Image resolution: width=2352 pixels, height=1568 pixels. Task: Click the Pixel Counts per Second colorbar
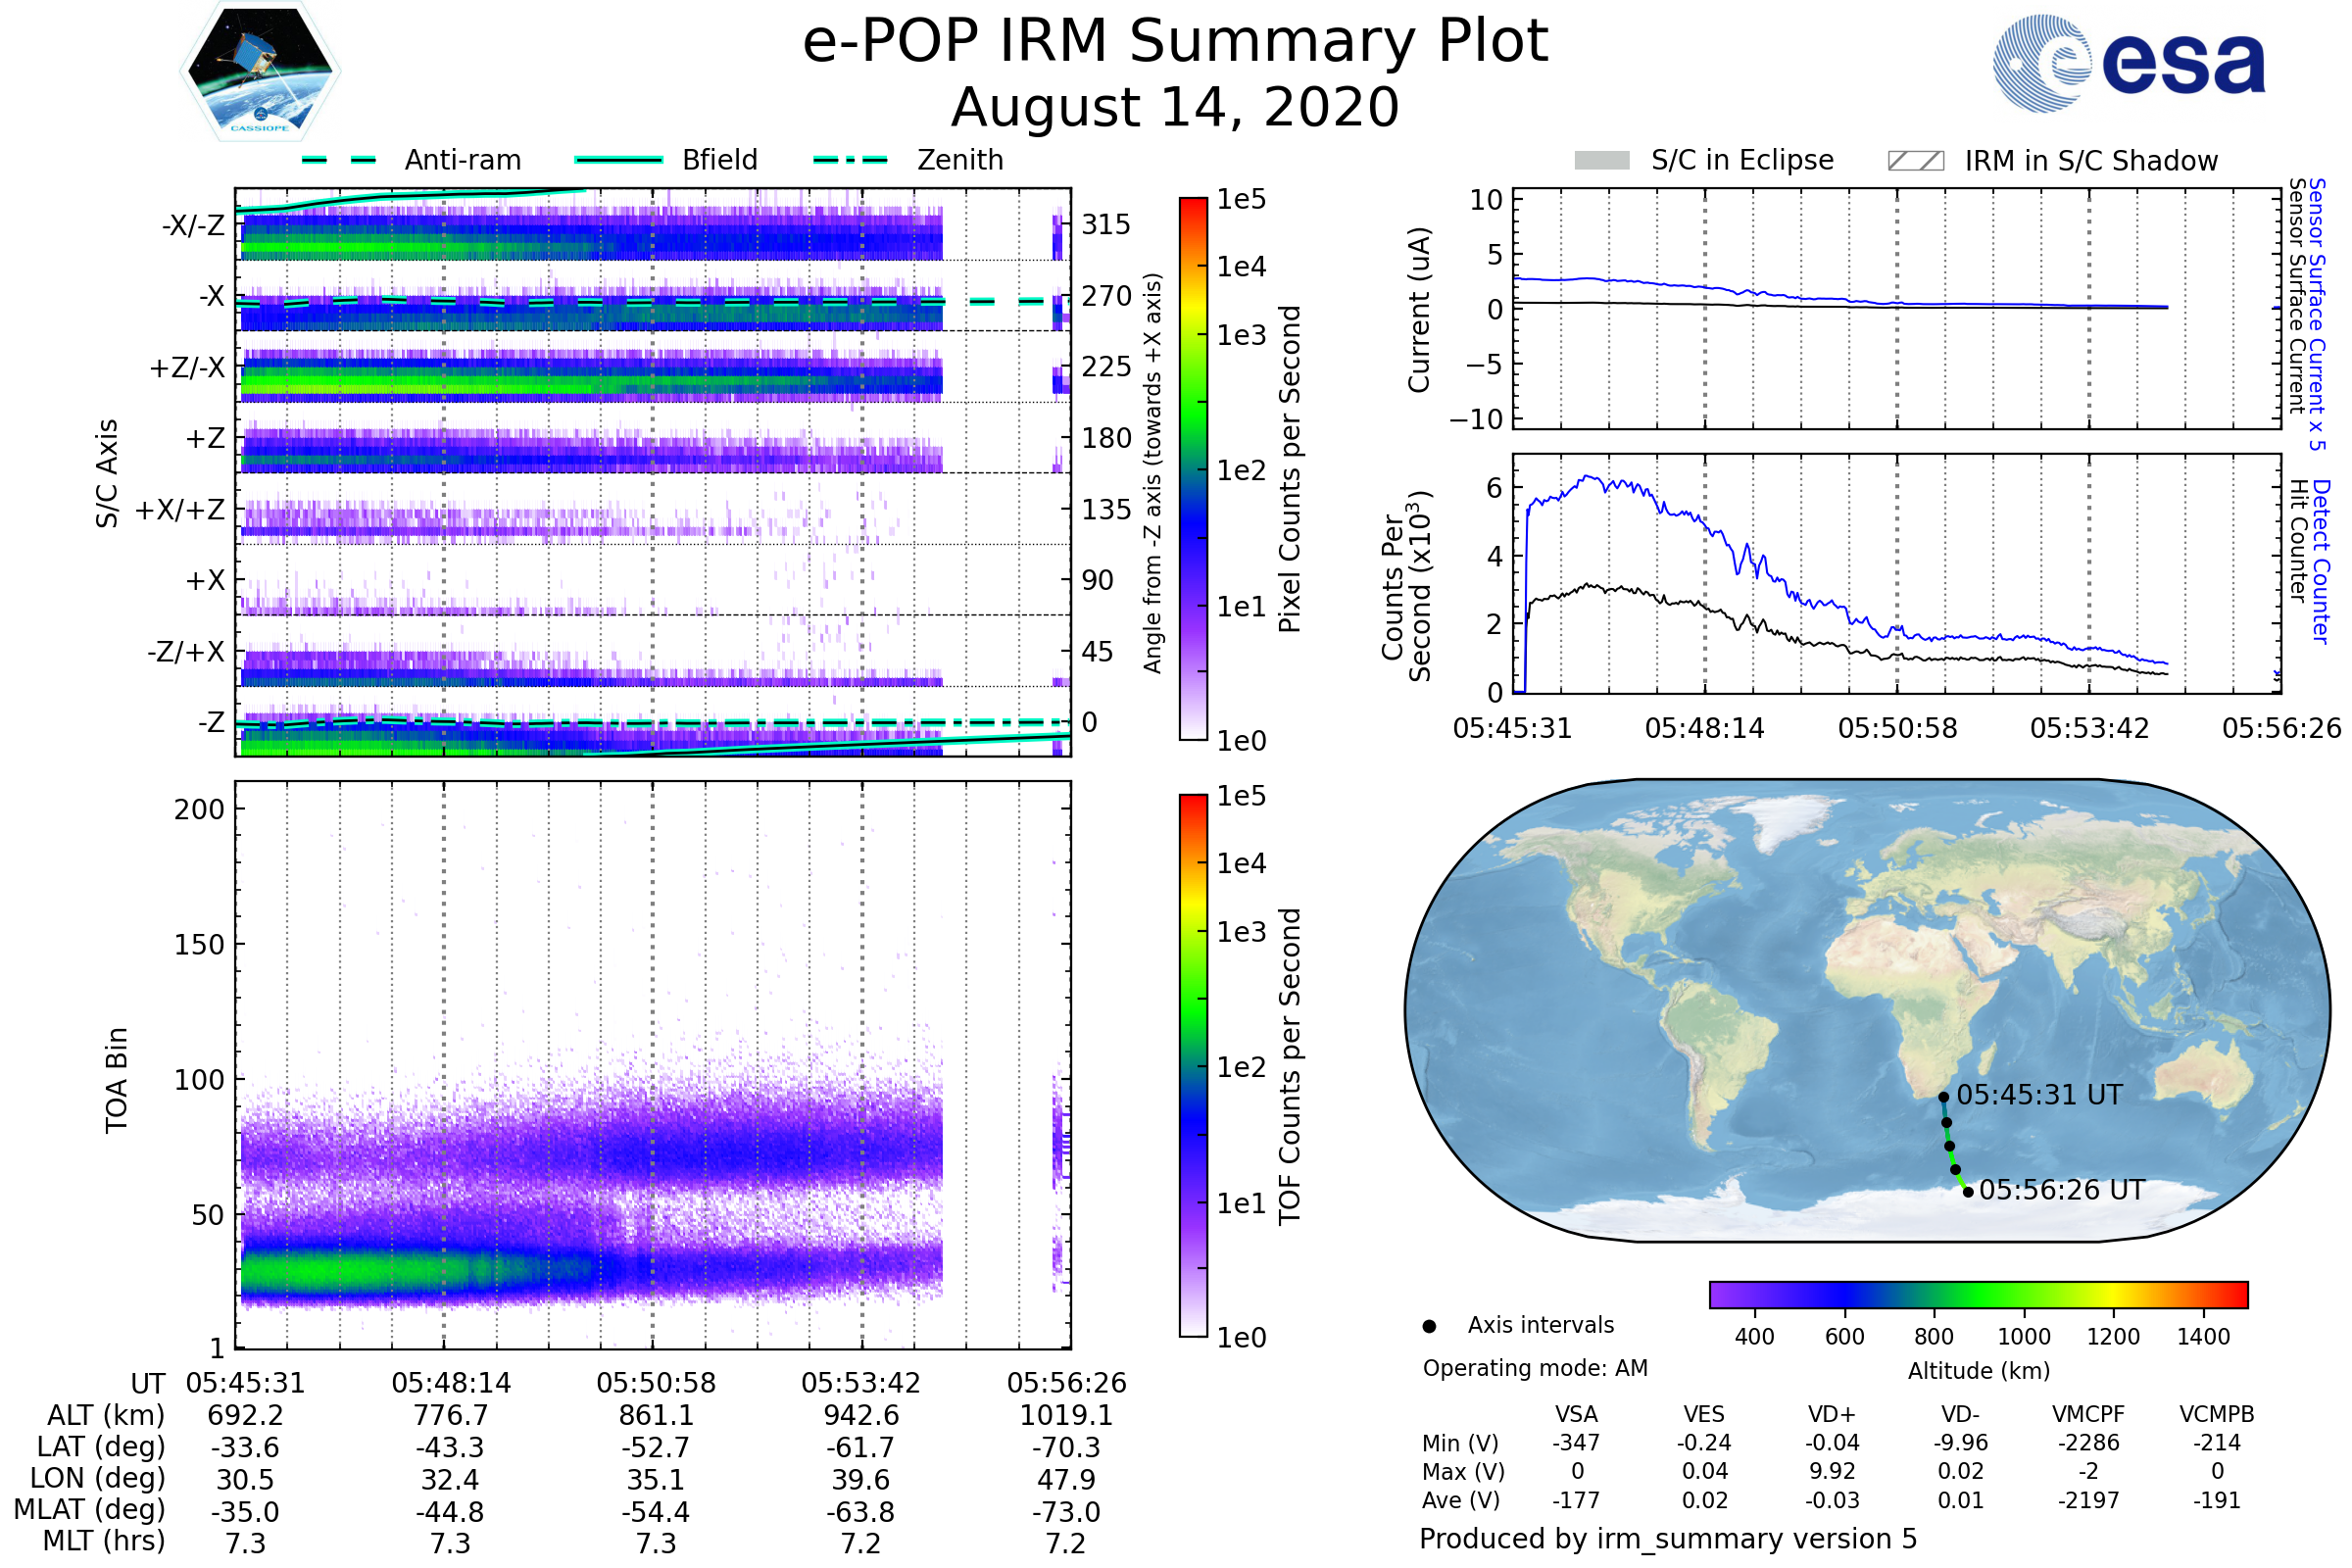tap(1193, 469)
